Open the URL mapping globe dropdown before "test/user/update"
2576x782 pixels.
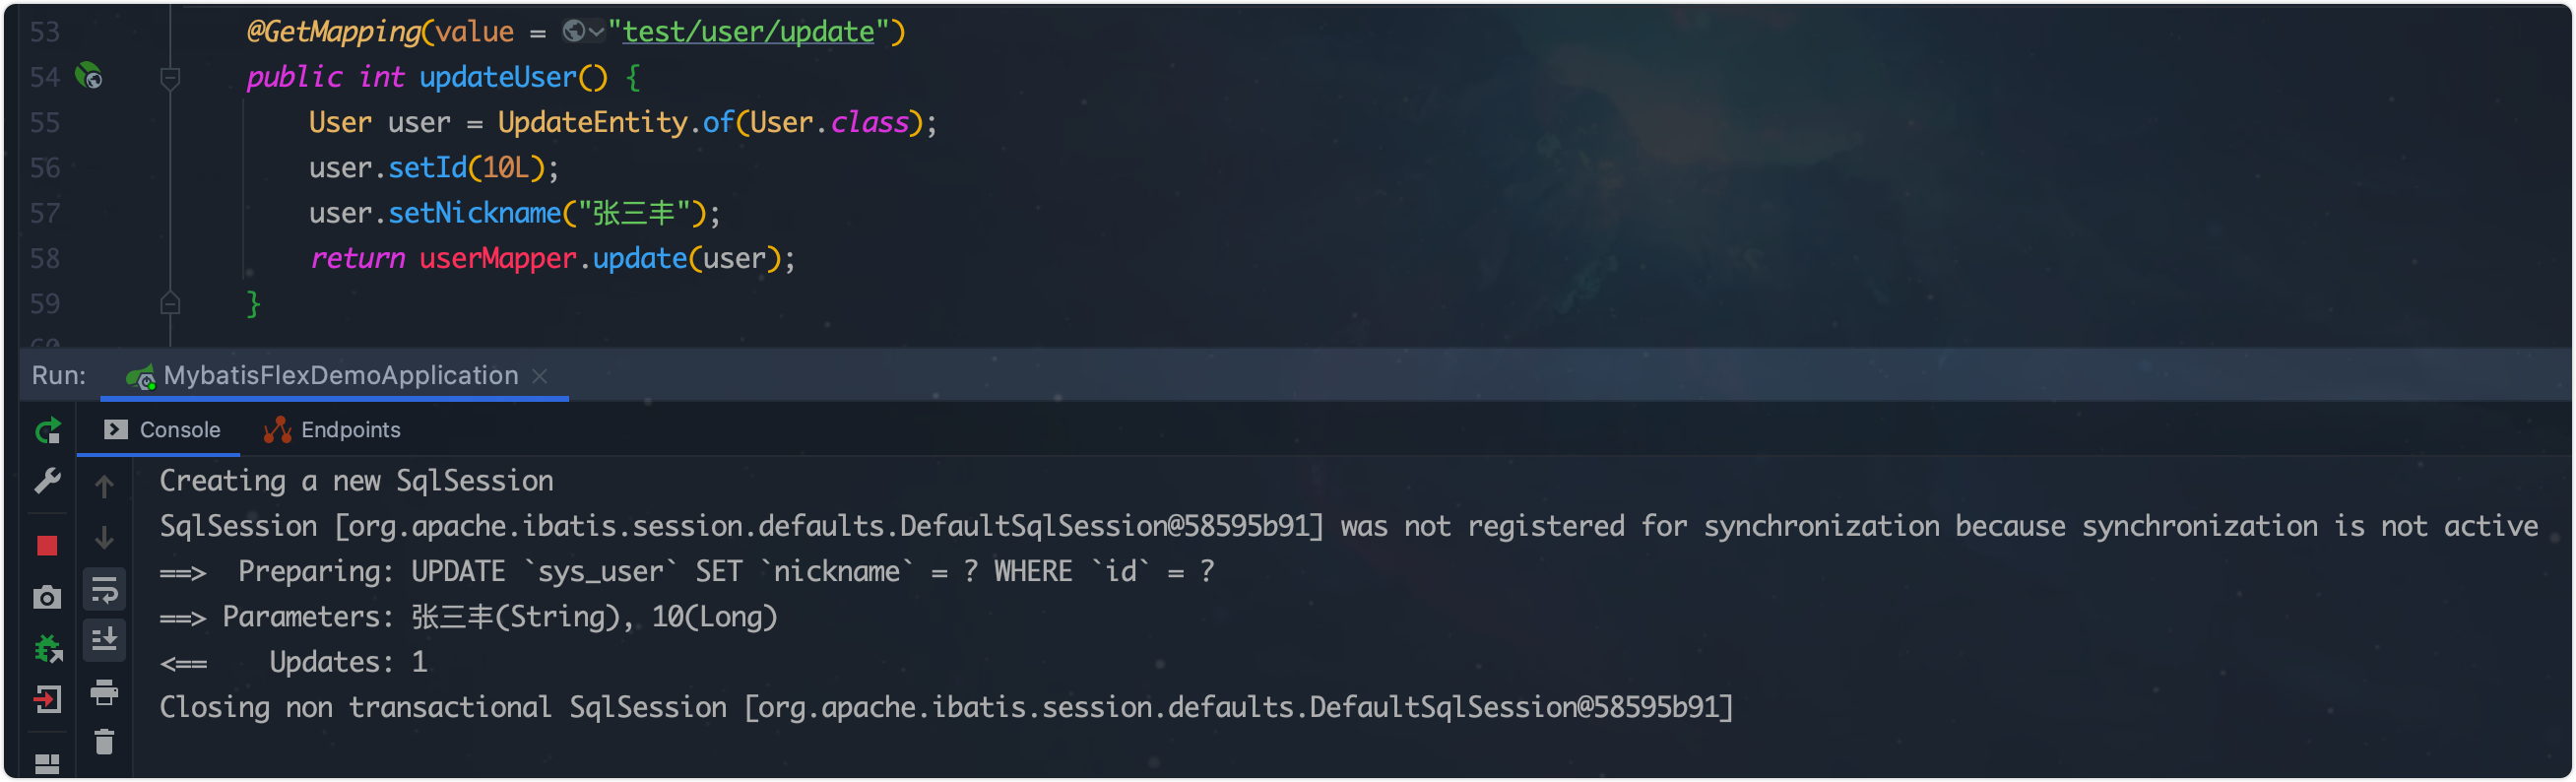[582, 32]
